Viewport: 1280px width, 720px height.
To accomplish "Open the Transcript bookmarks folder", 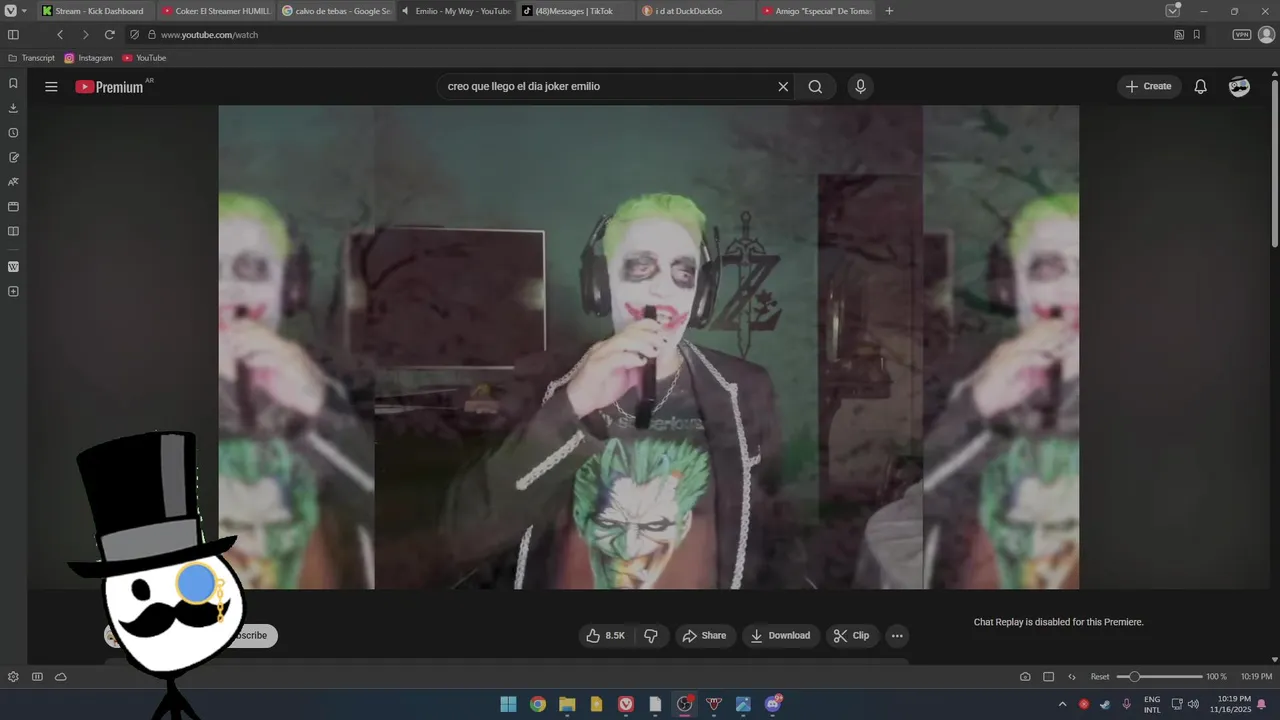I will pos(31,58).
